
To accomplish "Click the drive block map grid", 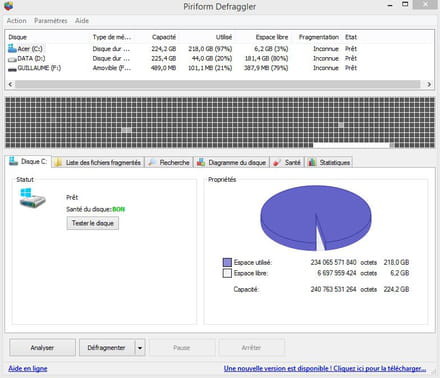I will [x=220, y=122].
